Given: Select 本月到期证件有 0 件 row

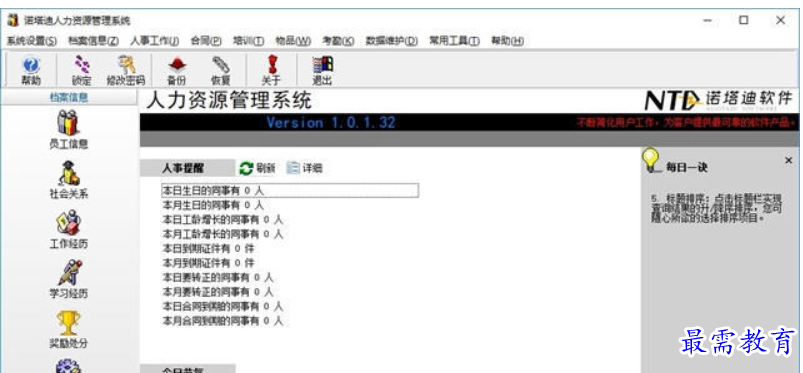Looking at the screenshot, I should 208,263.
